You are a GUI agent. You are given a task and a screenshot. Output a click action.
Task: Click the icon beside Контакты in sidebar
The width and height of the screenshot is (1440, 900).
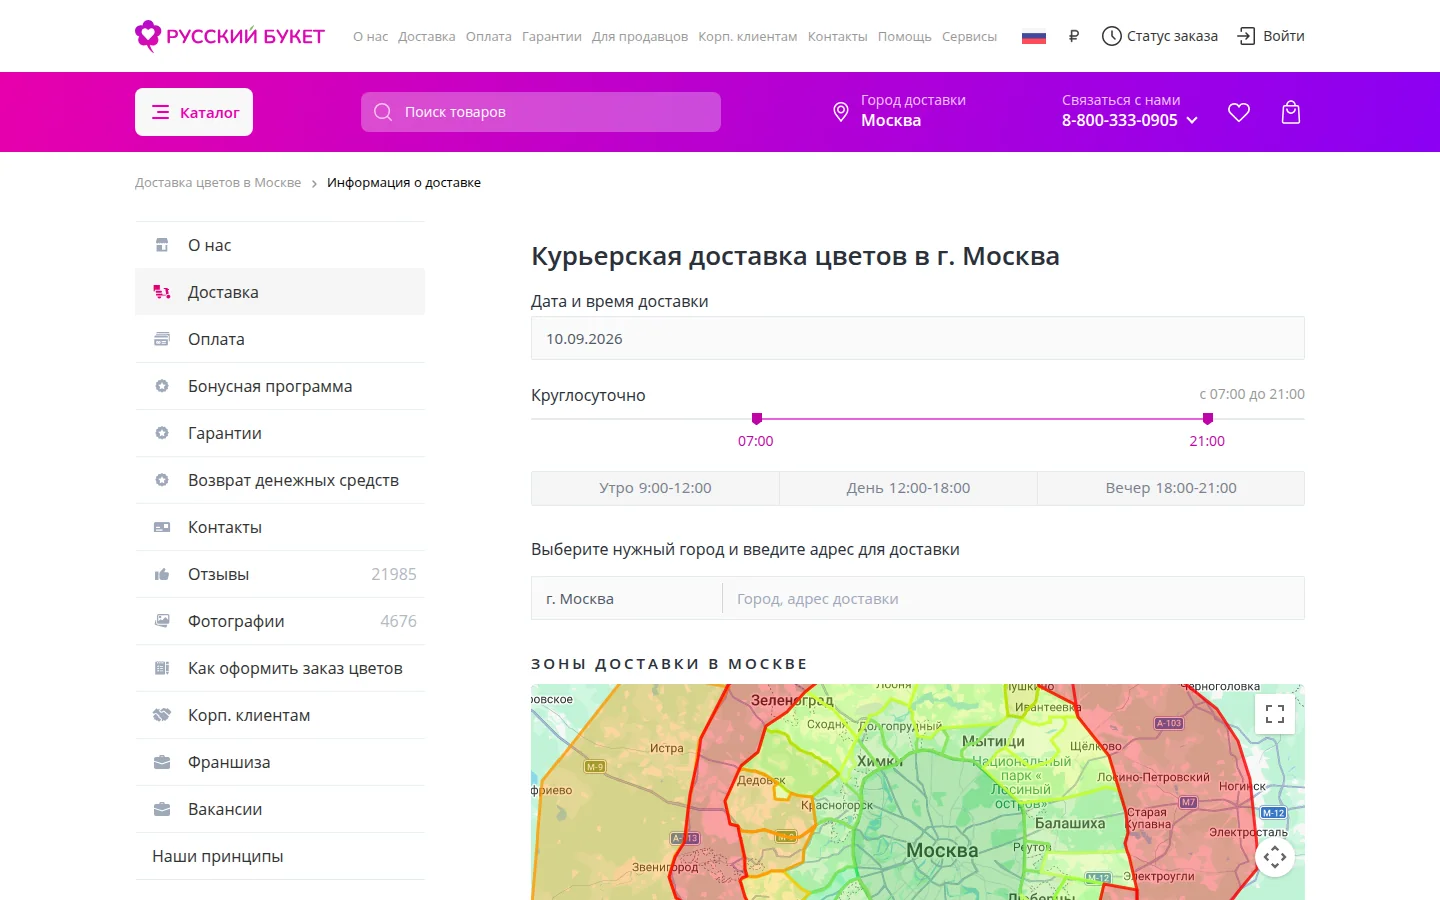point(162,527)
